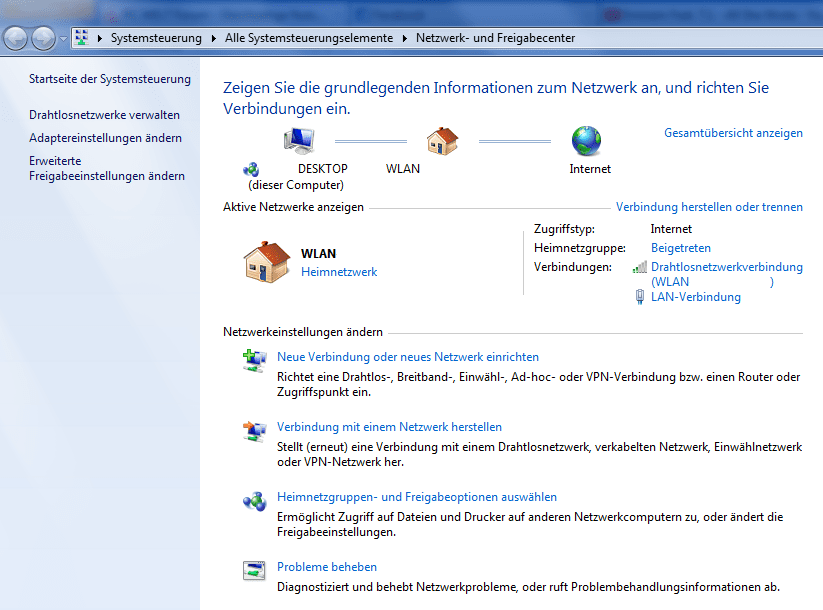This screenshot has width=823, height=610.
Task: Click the large WLAN house network icon
Action: point(267,262)
